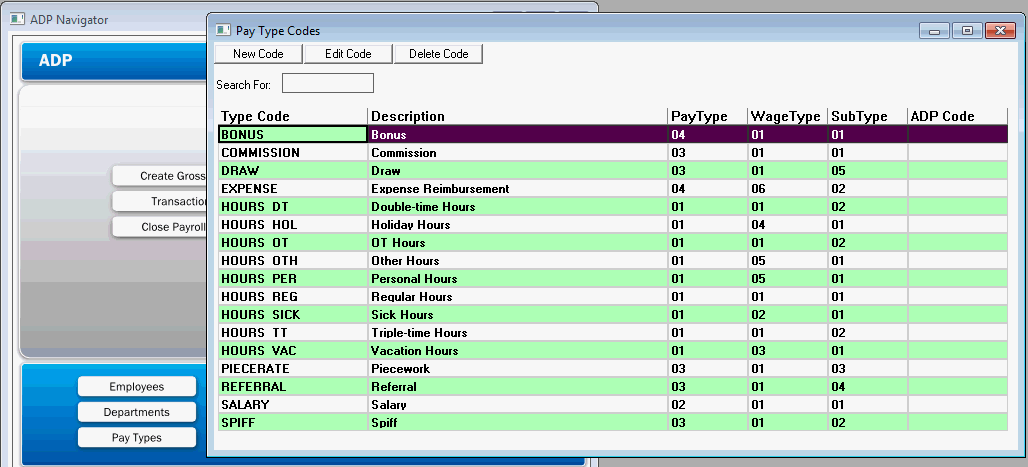Select the HOURS TT type code row
The height and width of the screenshot is (467, 1028).
(612, 333)
